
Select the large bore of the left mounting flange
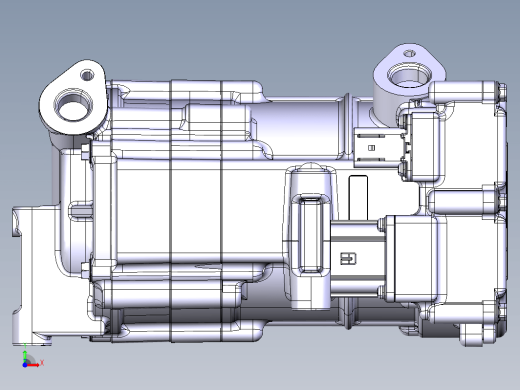tap(73, 106)
